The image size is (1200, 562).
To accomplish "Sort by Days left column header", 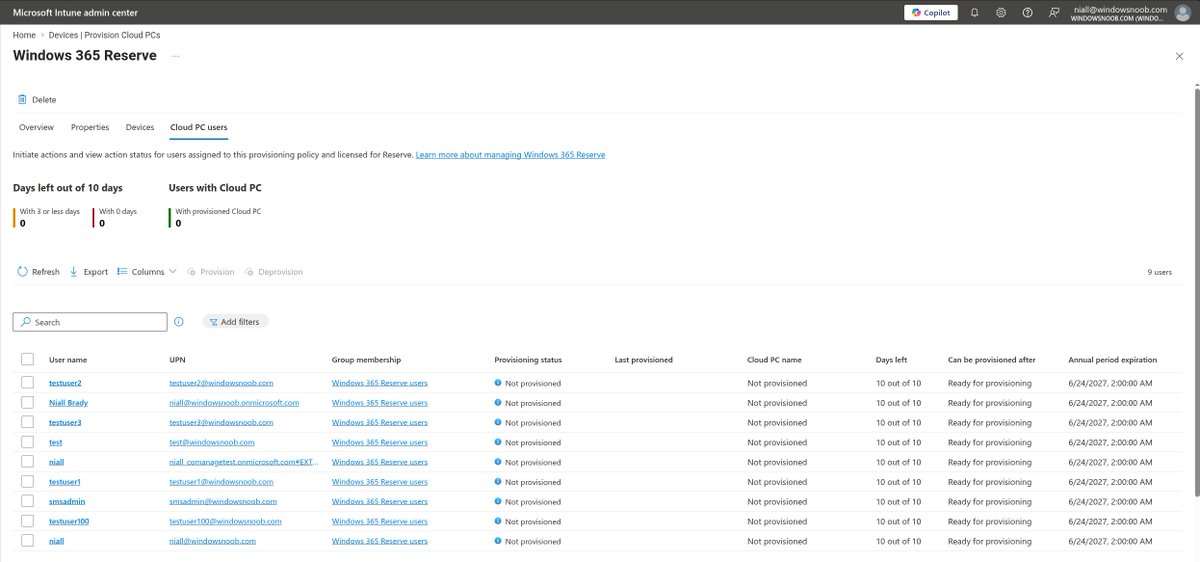I will [x=891, y=360].
